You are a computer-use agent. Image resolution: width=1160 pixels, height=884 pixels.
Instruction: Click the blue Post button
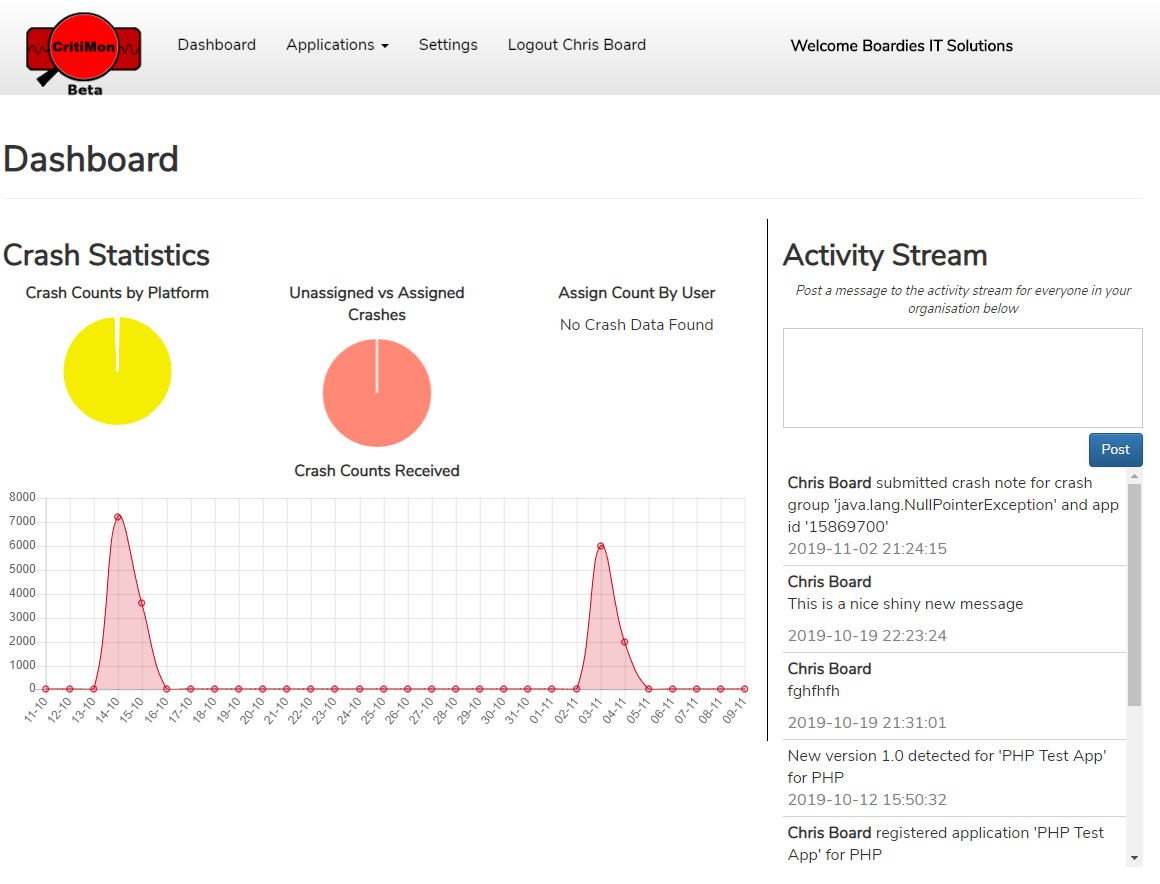tap(1115, 450)
